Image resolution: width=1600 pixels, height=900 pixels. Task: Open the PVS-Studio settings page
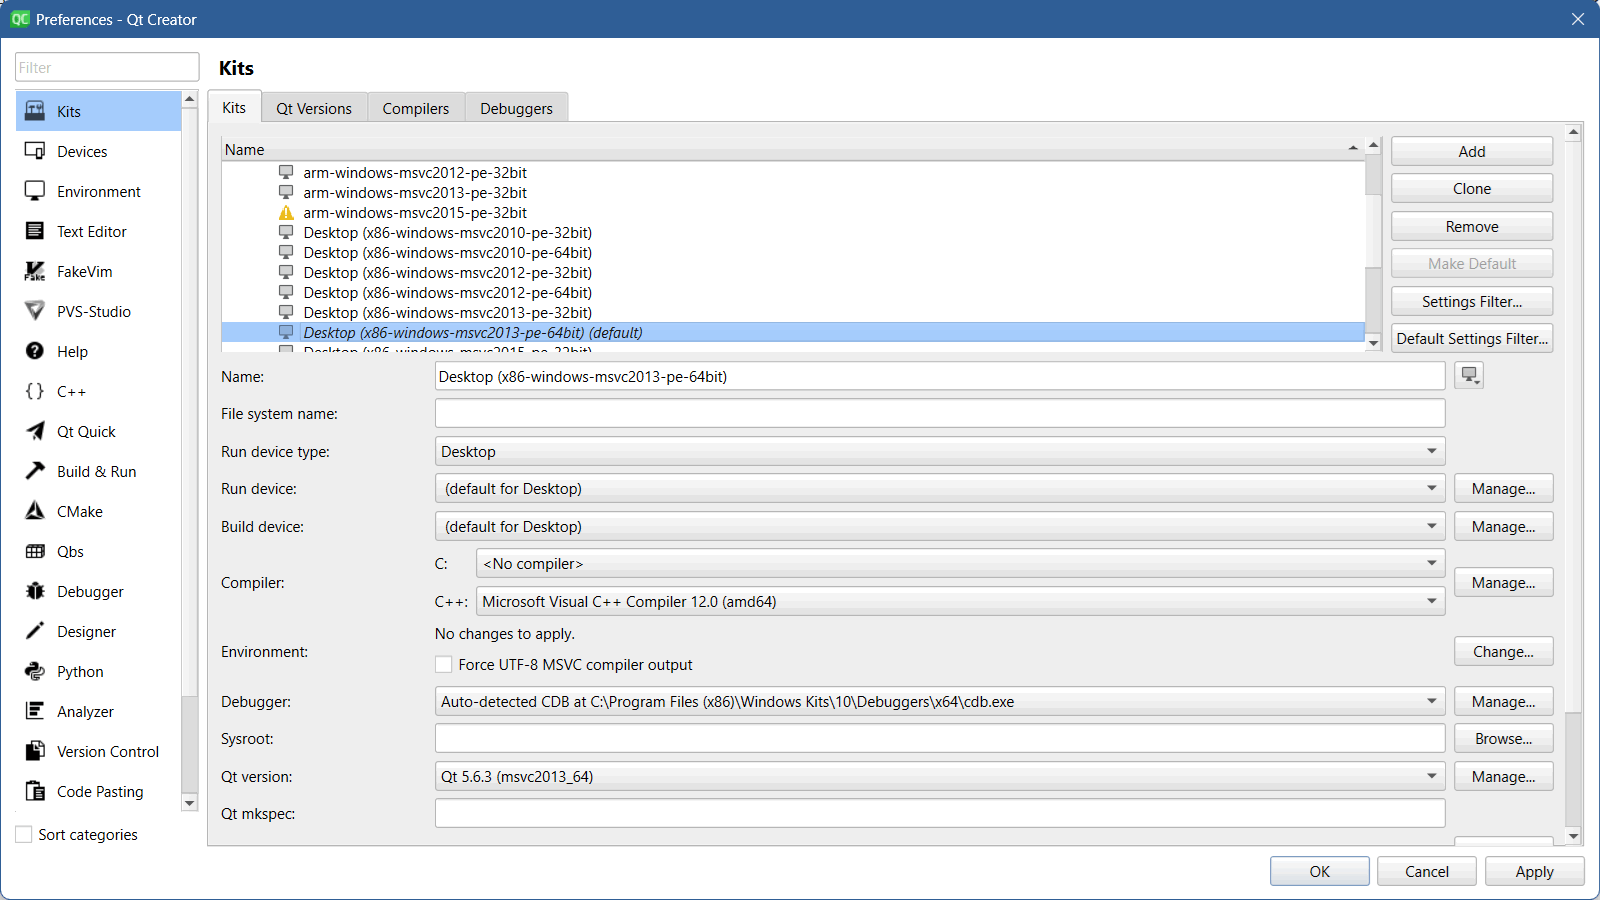point(93,311)
